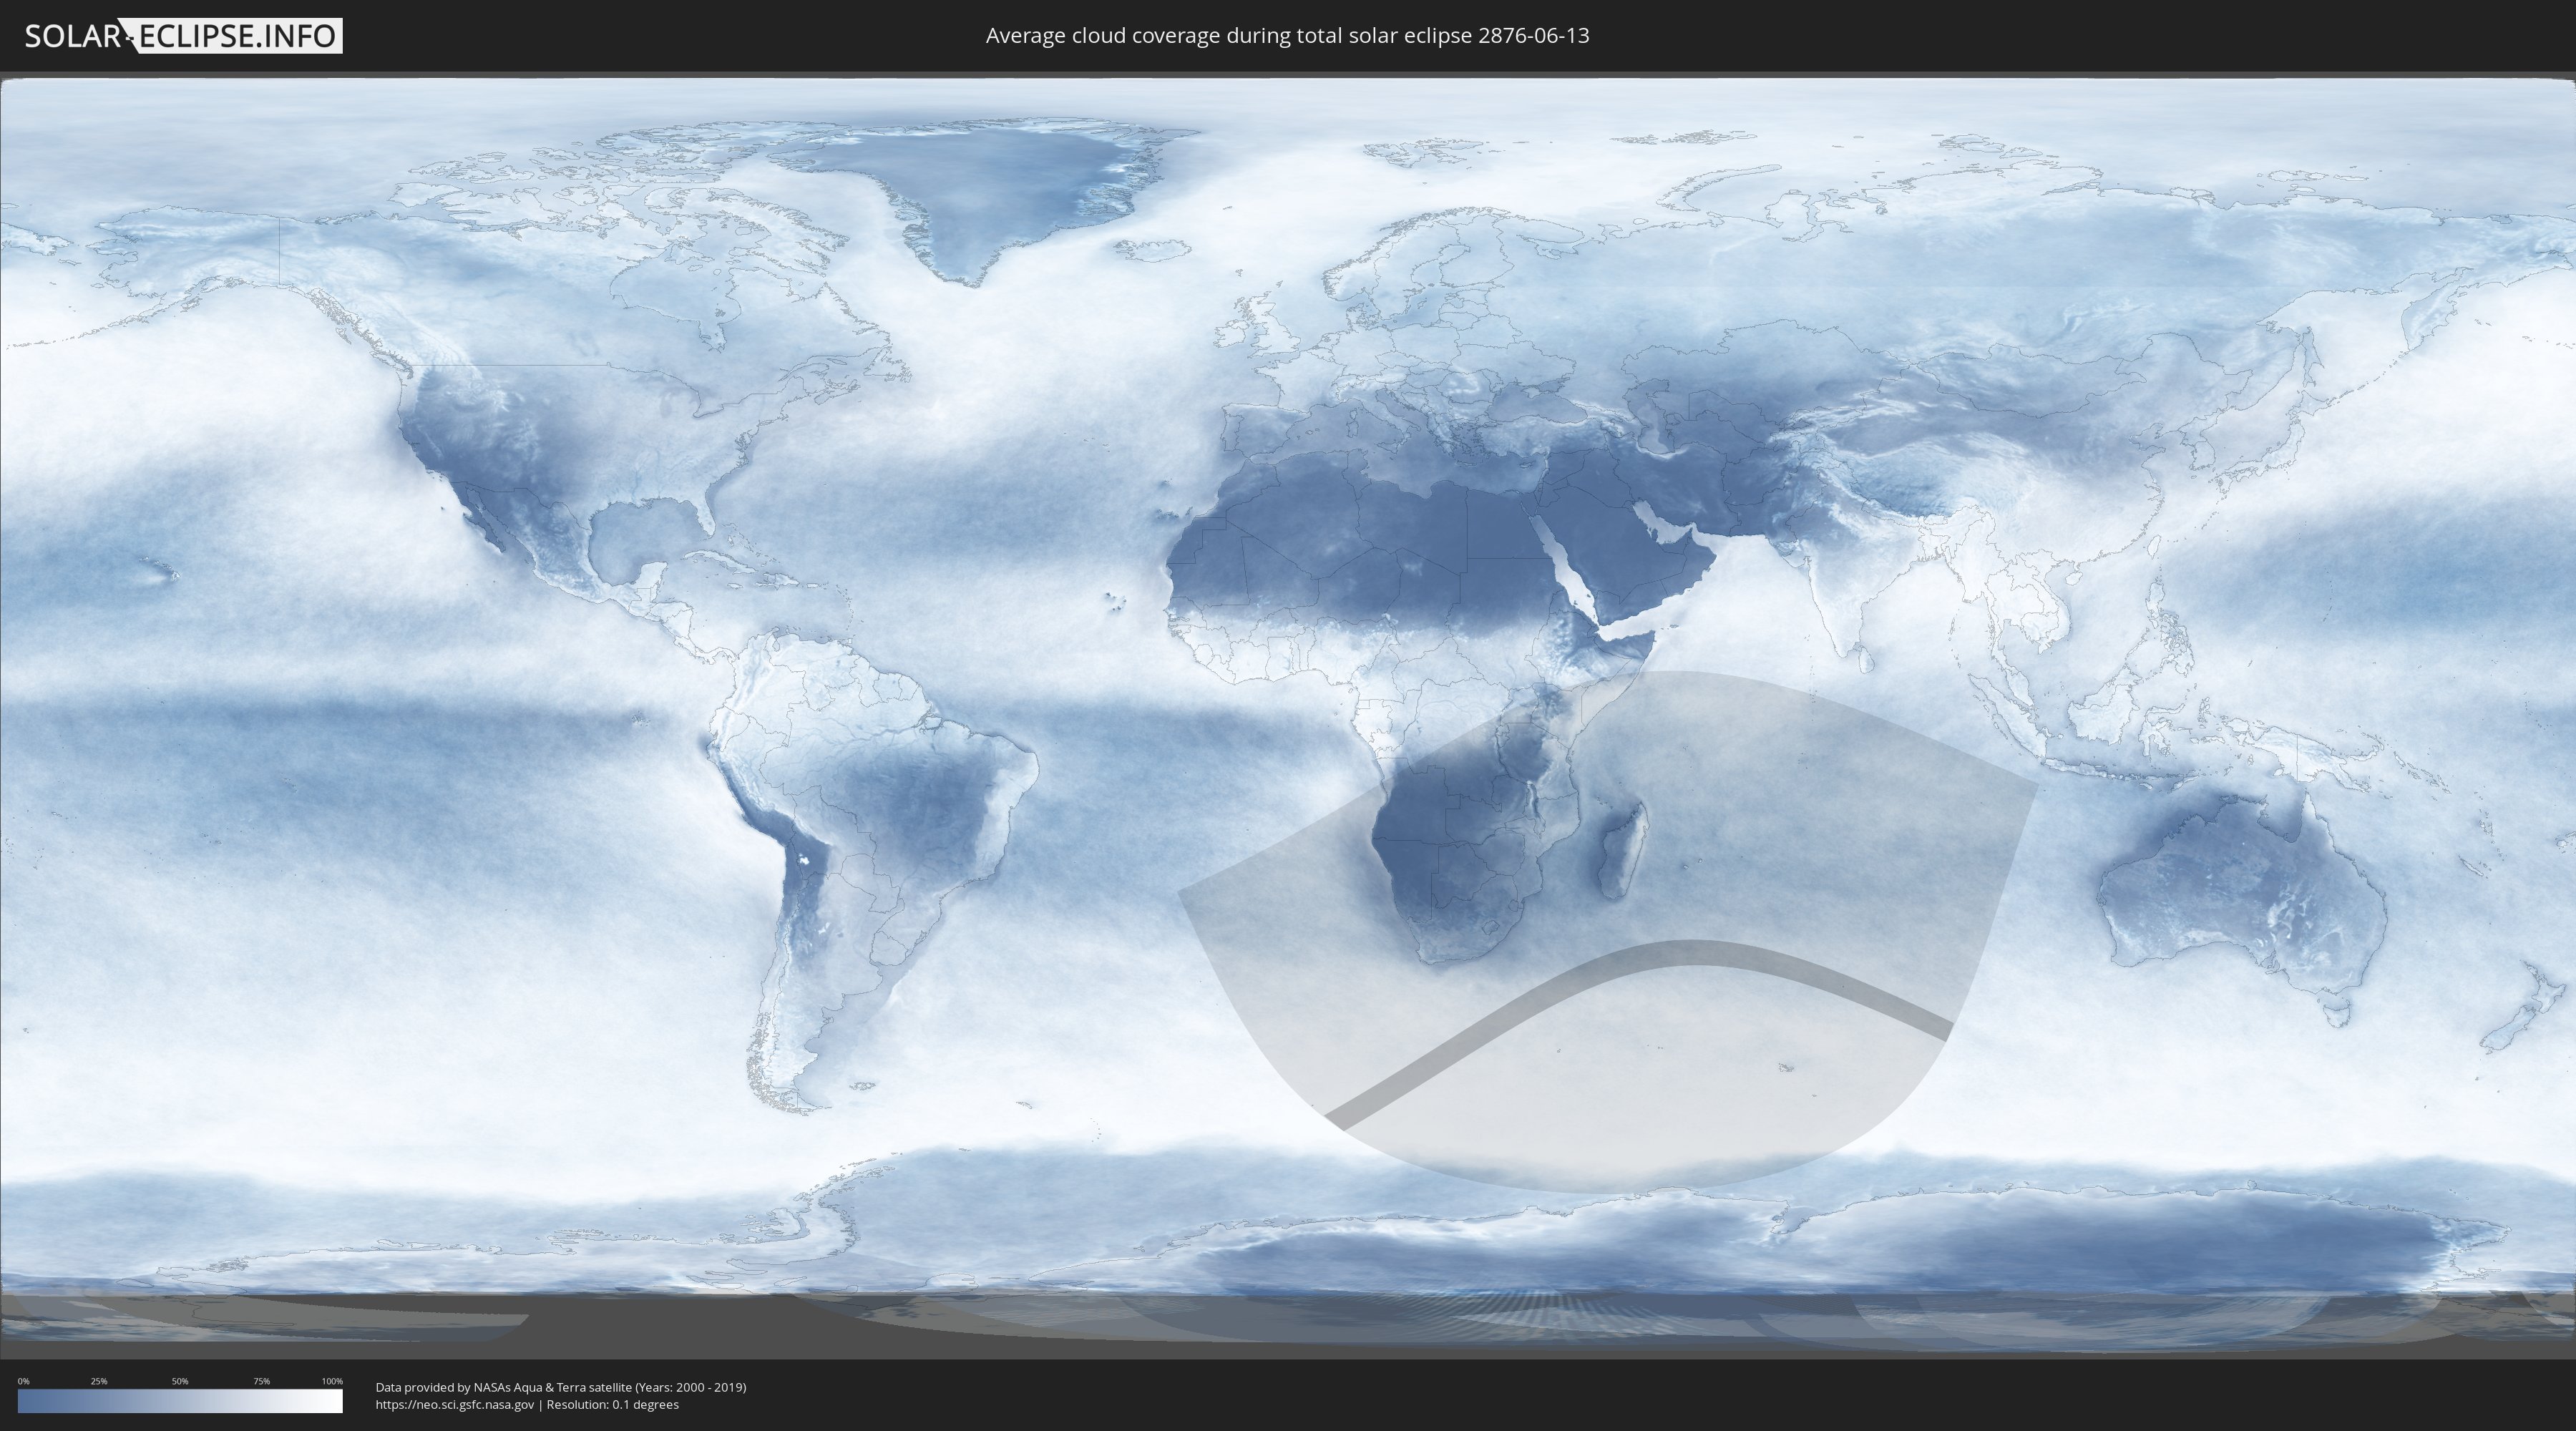Click the '75%' legend label
2576x1431 pixels.
(261, 1381)
